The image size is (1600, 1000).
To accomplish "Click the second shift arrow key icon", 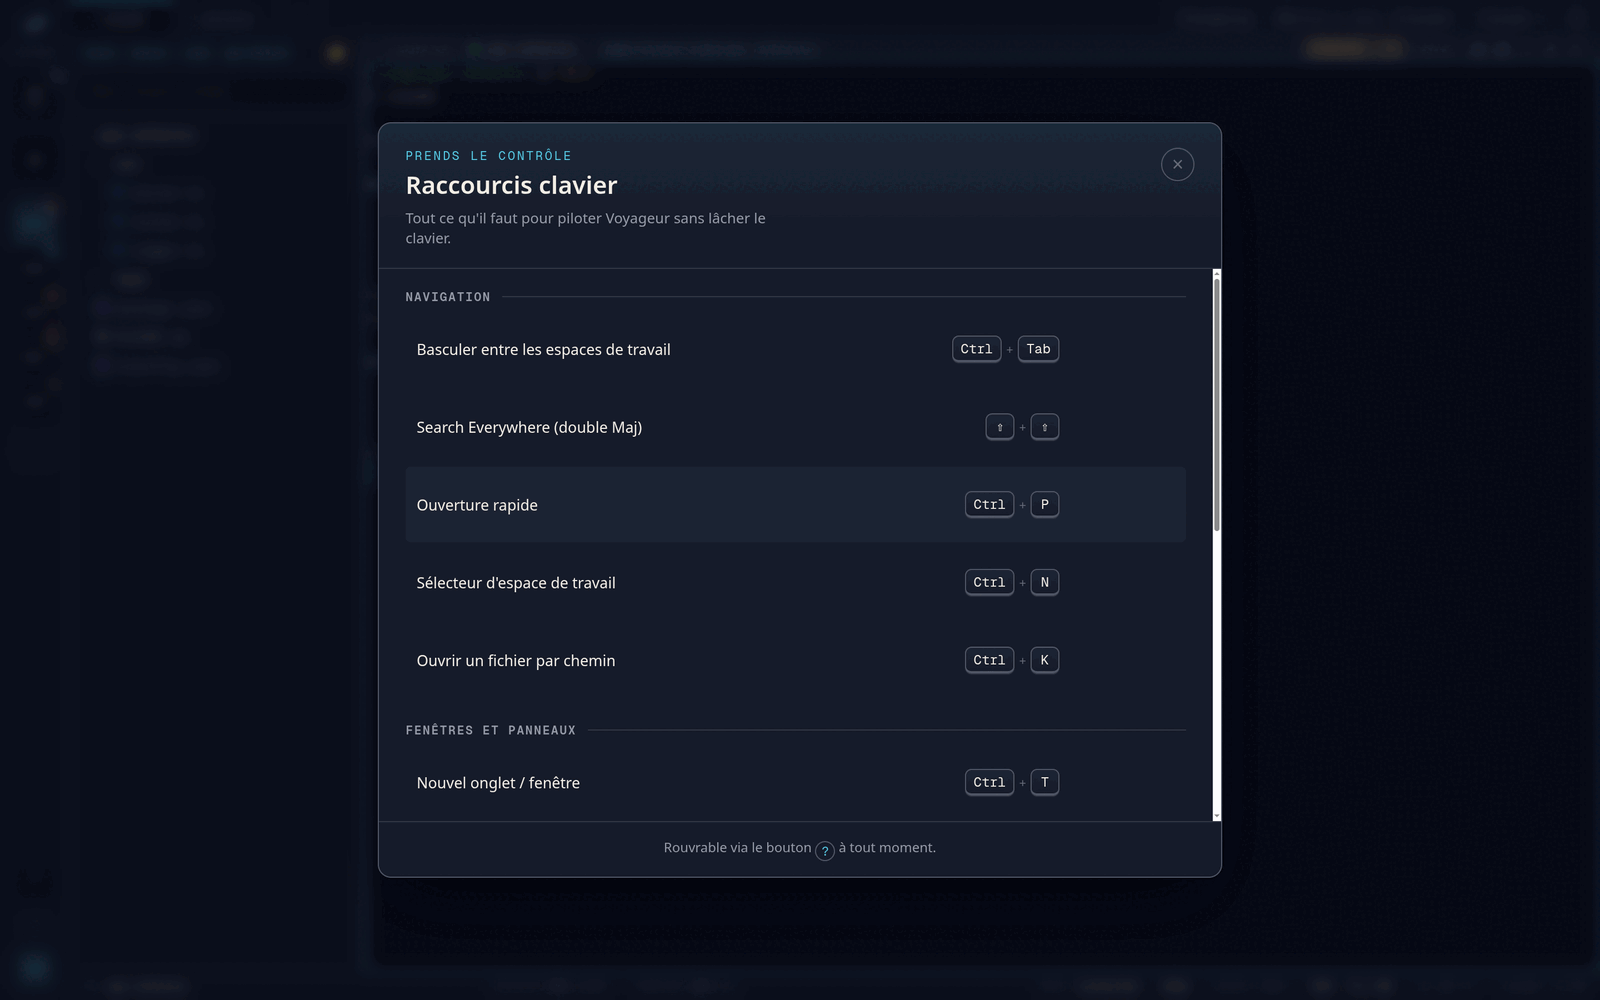I will click(1045, 427).
